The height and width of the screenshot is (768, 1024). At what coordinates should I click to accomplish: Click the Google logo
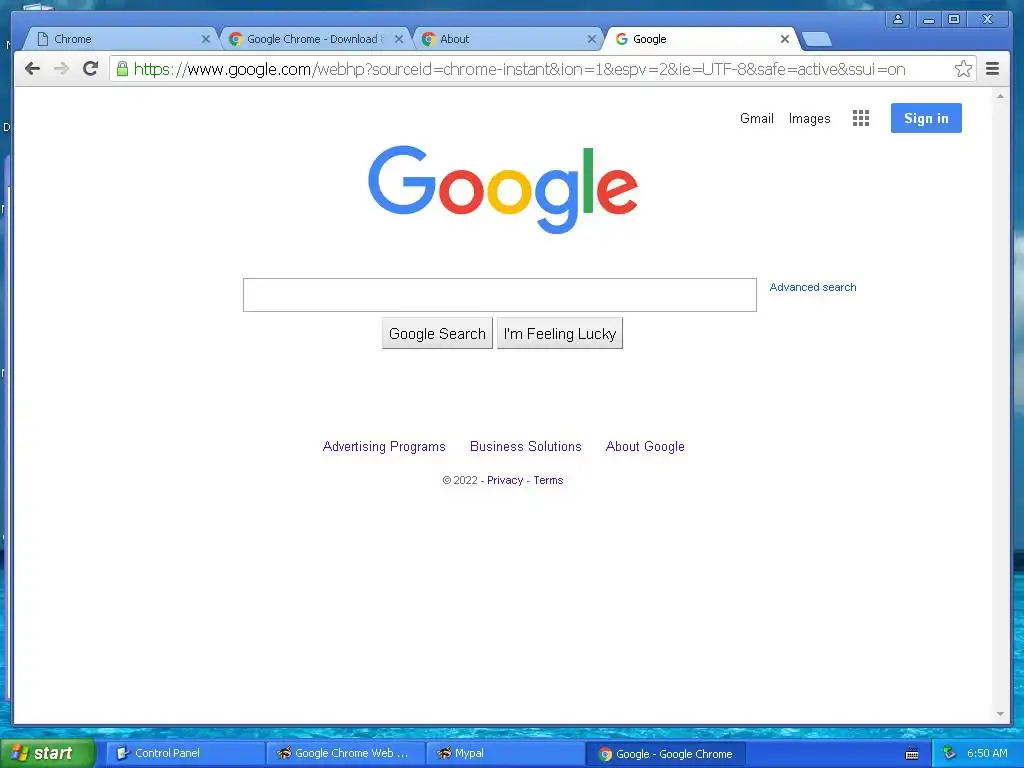pos(502,189)
